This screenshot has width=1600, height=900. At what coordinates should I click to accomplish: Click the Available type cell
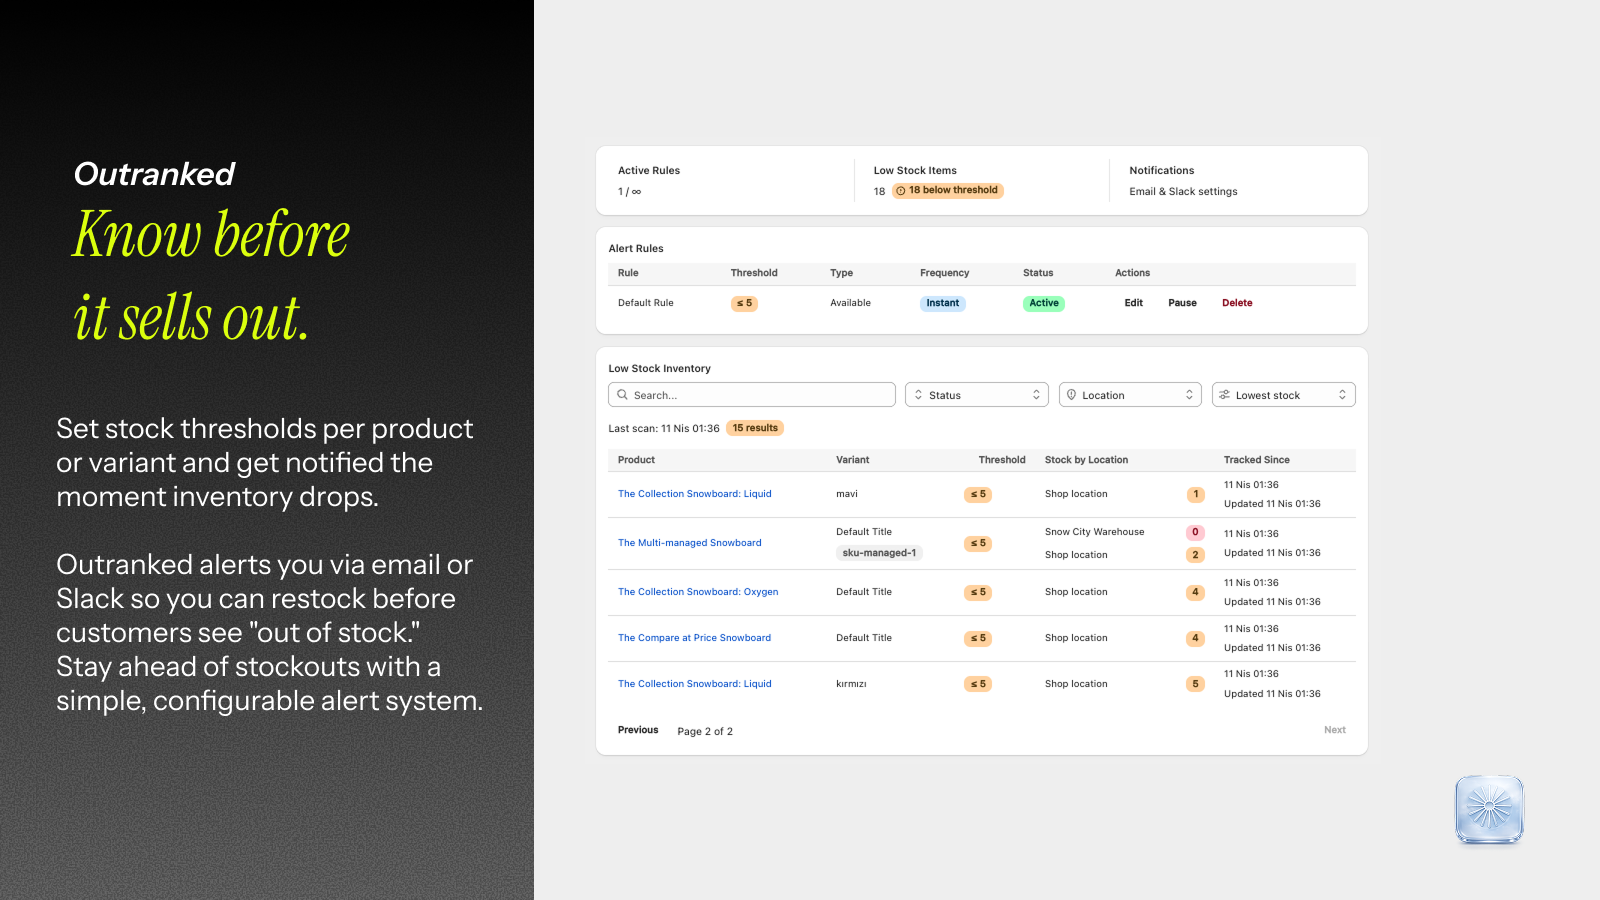click(x=850, y=303)
